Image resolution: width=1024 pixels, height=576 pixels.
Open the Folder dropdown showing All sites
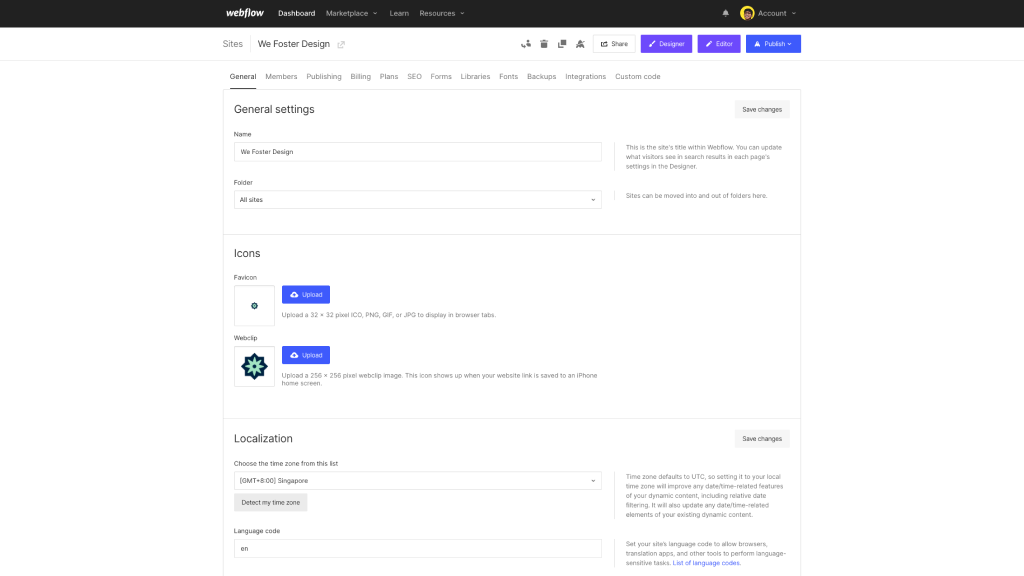pos(417,199)
